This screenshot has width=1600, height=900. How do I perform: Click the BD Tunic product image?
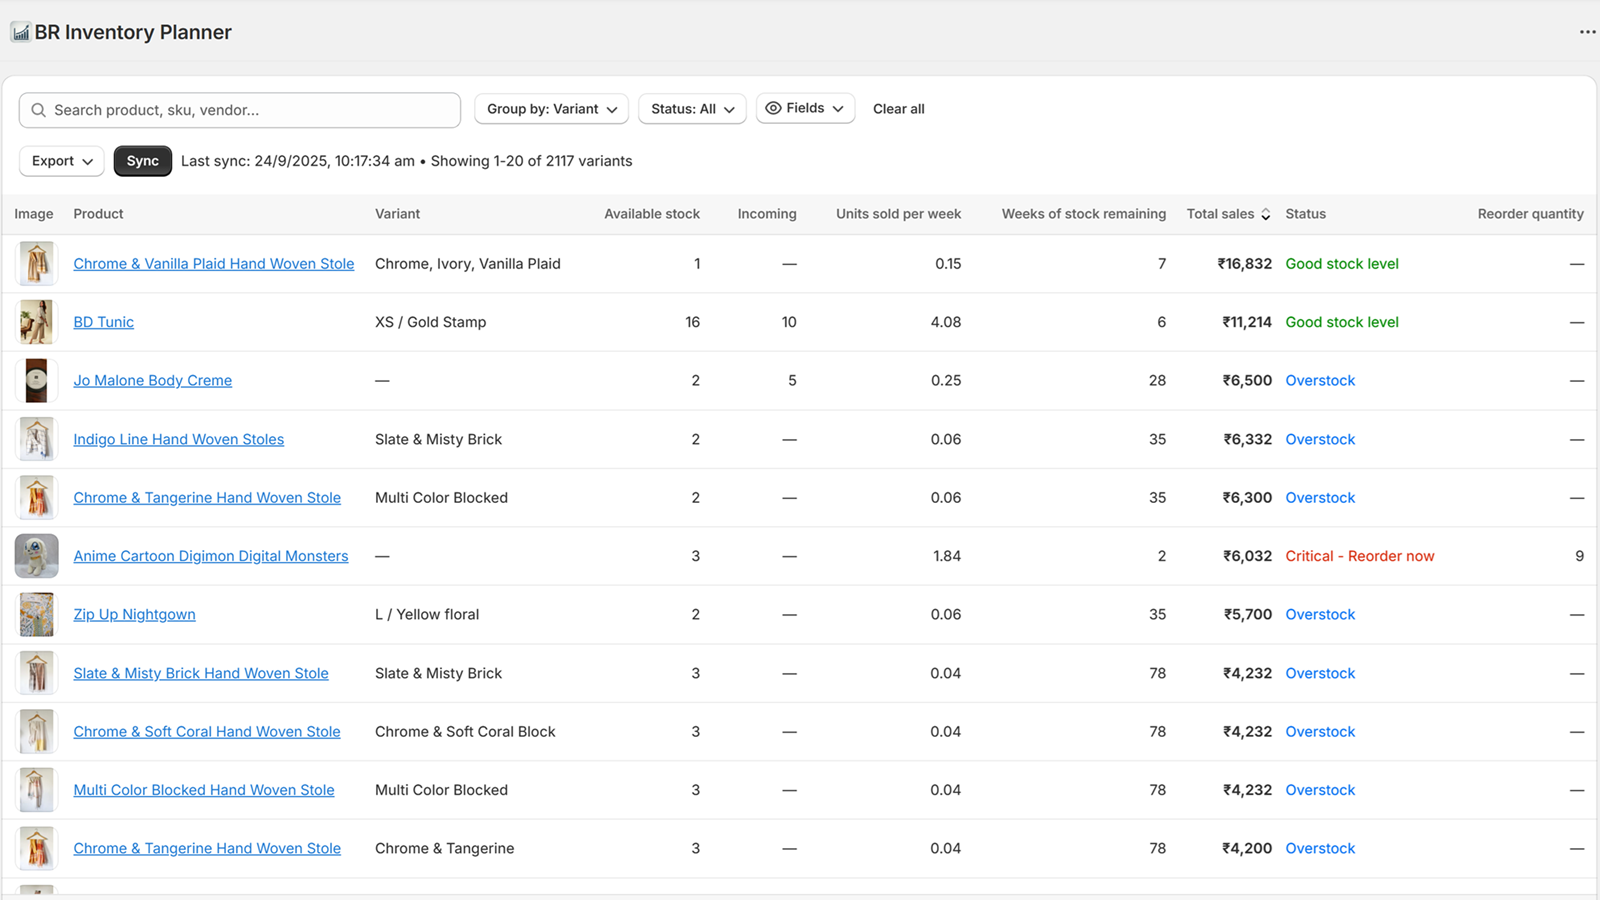(x=36, y=322)
